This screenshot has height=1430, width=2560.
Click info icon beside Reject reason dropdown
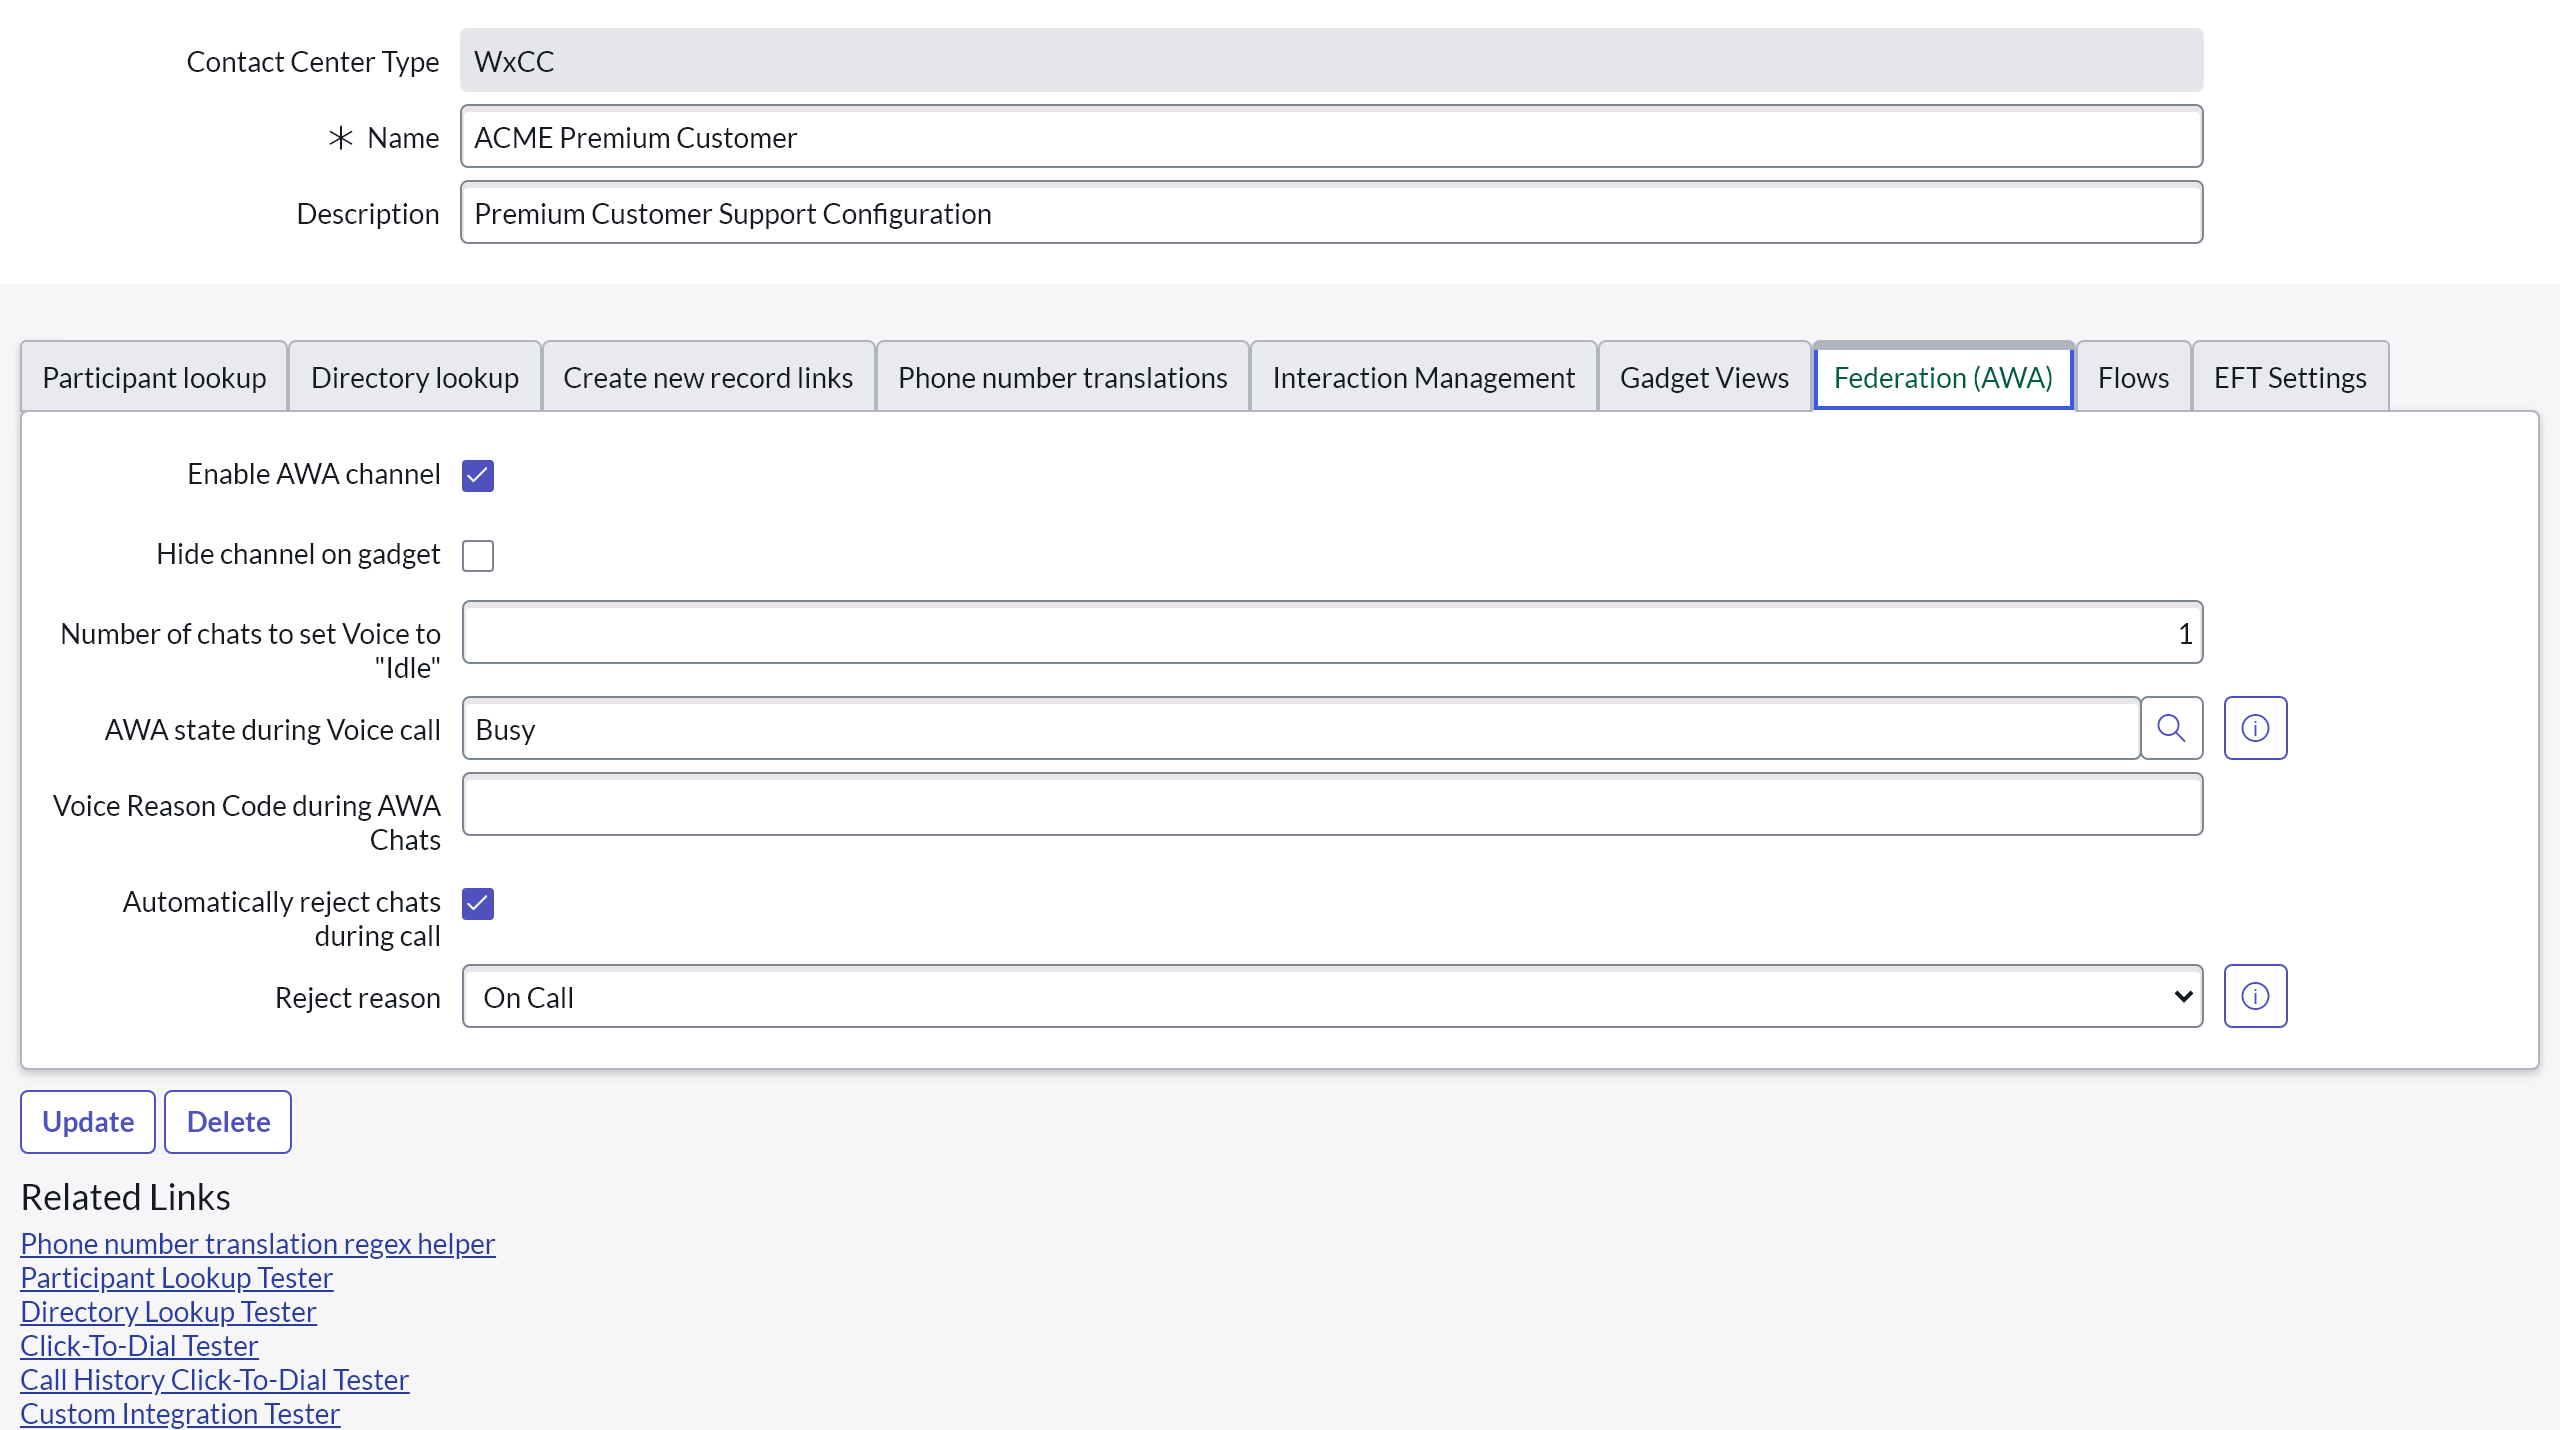(x=2255, y=996)
